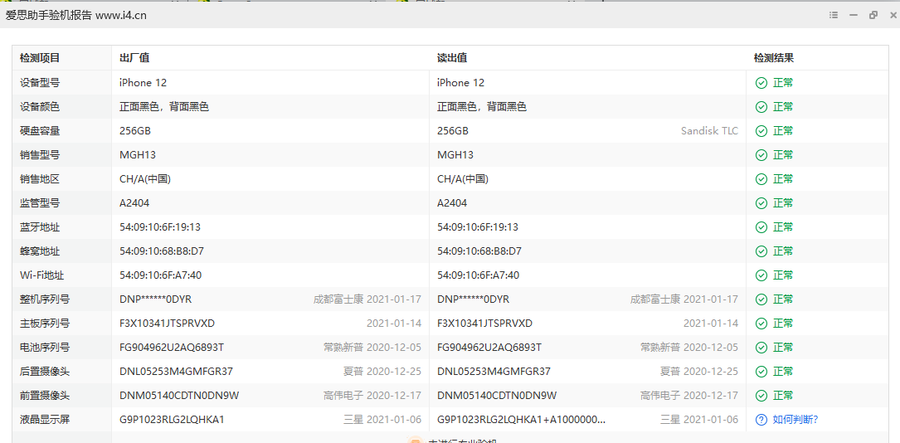The width and height of the screenshot is (900, 443).
Task: Click read-out front camera serial DNM05140CDTN0DN9W
Action: pyautogui.click(x=496, y=395)
